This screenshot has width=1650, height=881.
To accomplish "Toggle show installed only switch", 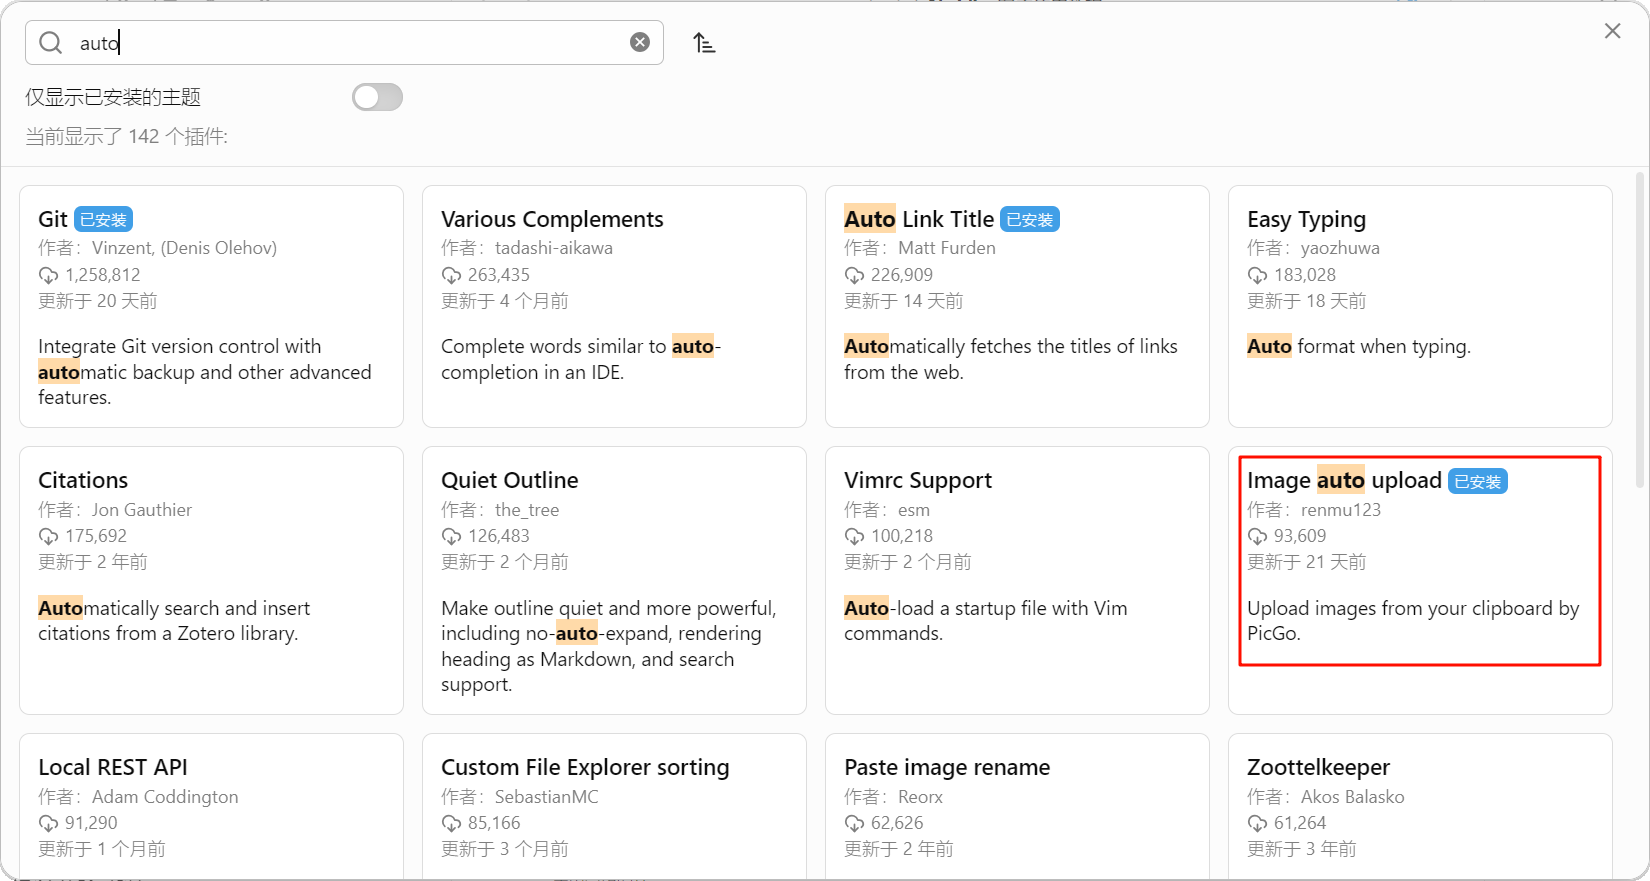I will 377,97.
